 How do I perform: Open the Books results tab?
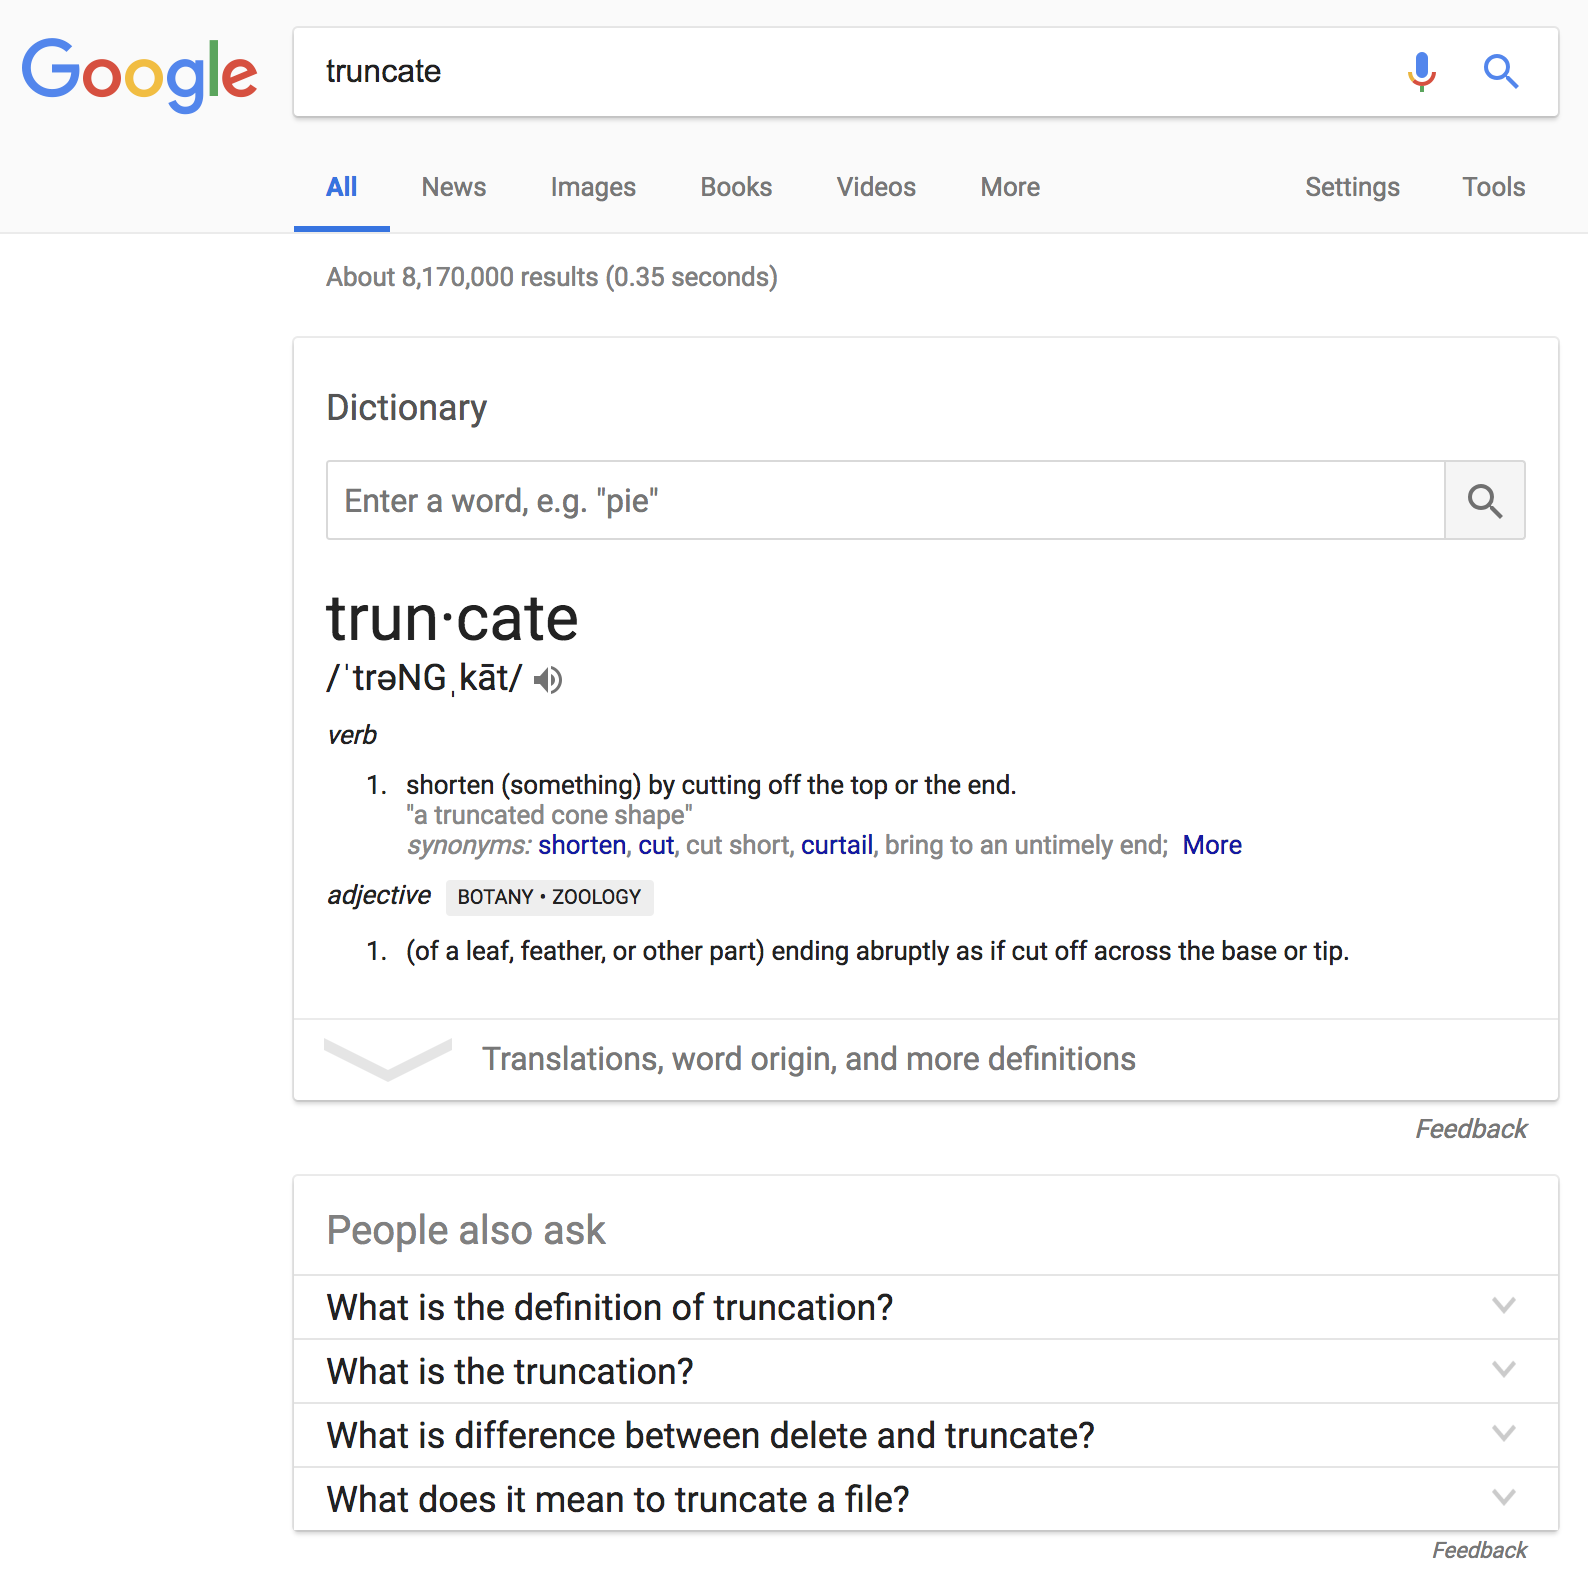pyautogui.click(x=736, y=187)
